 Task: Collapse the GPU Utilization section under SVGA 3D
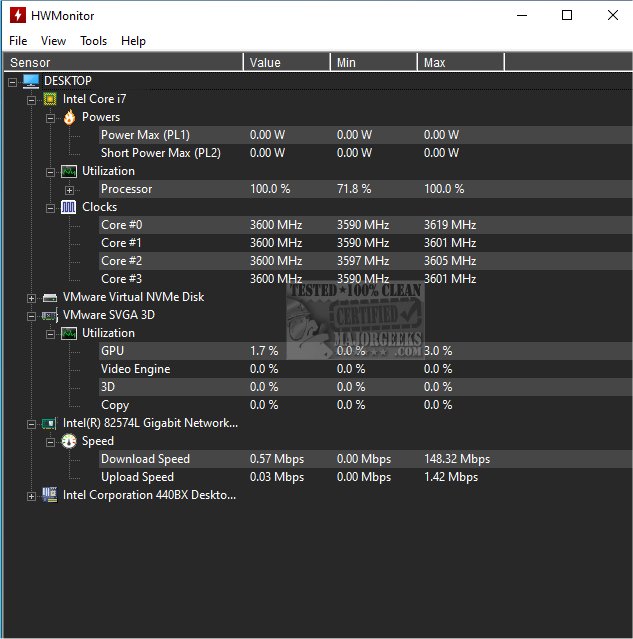(x=50, y=335)
